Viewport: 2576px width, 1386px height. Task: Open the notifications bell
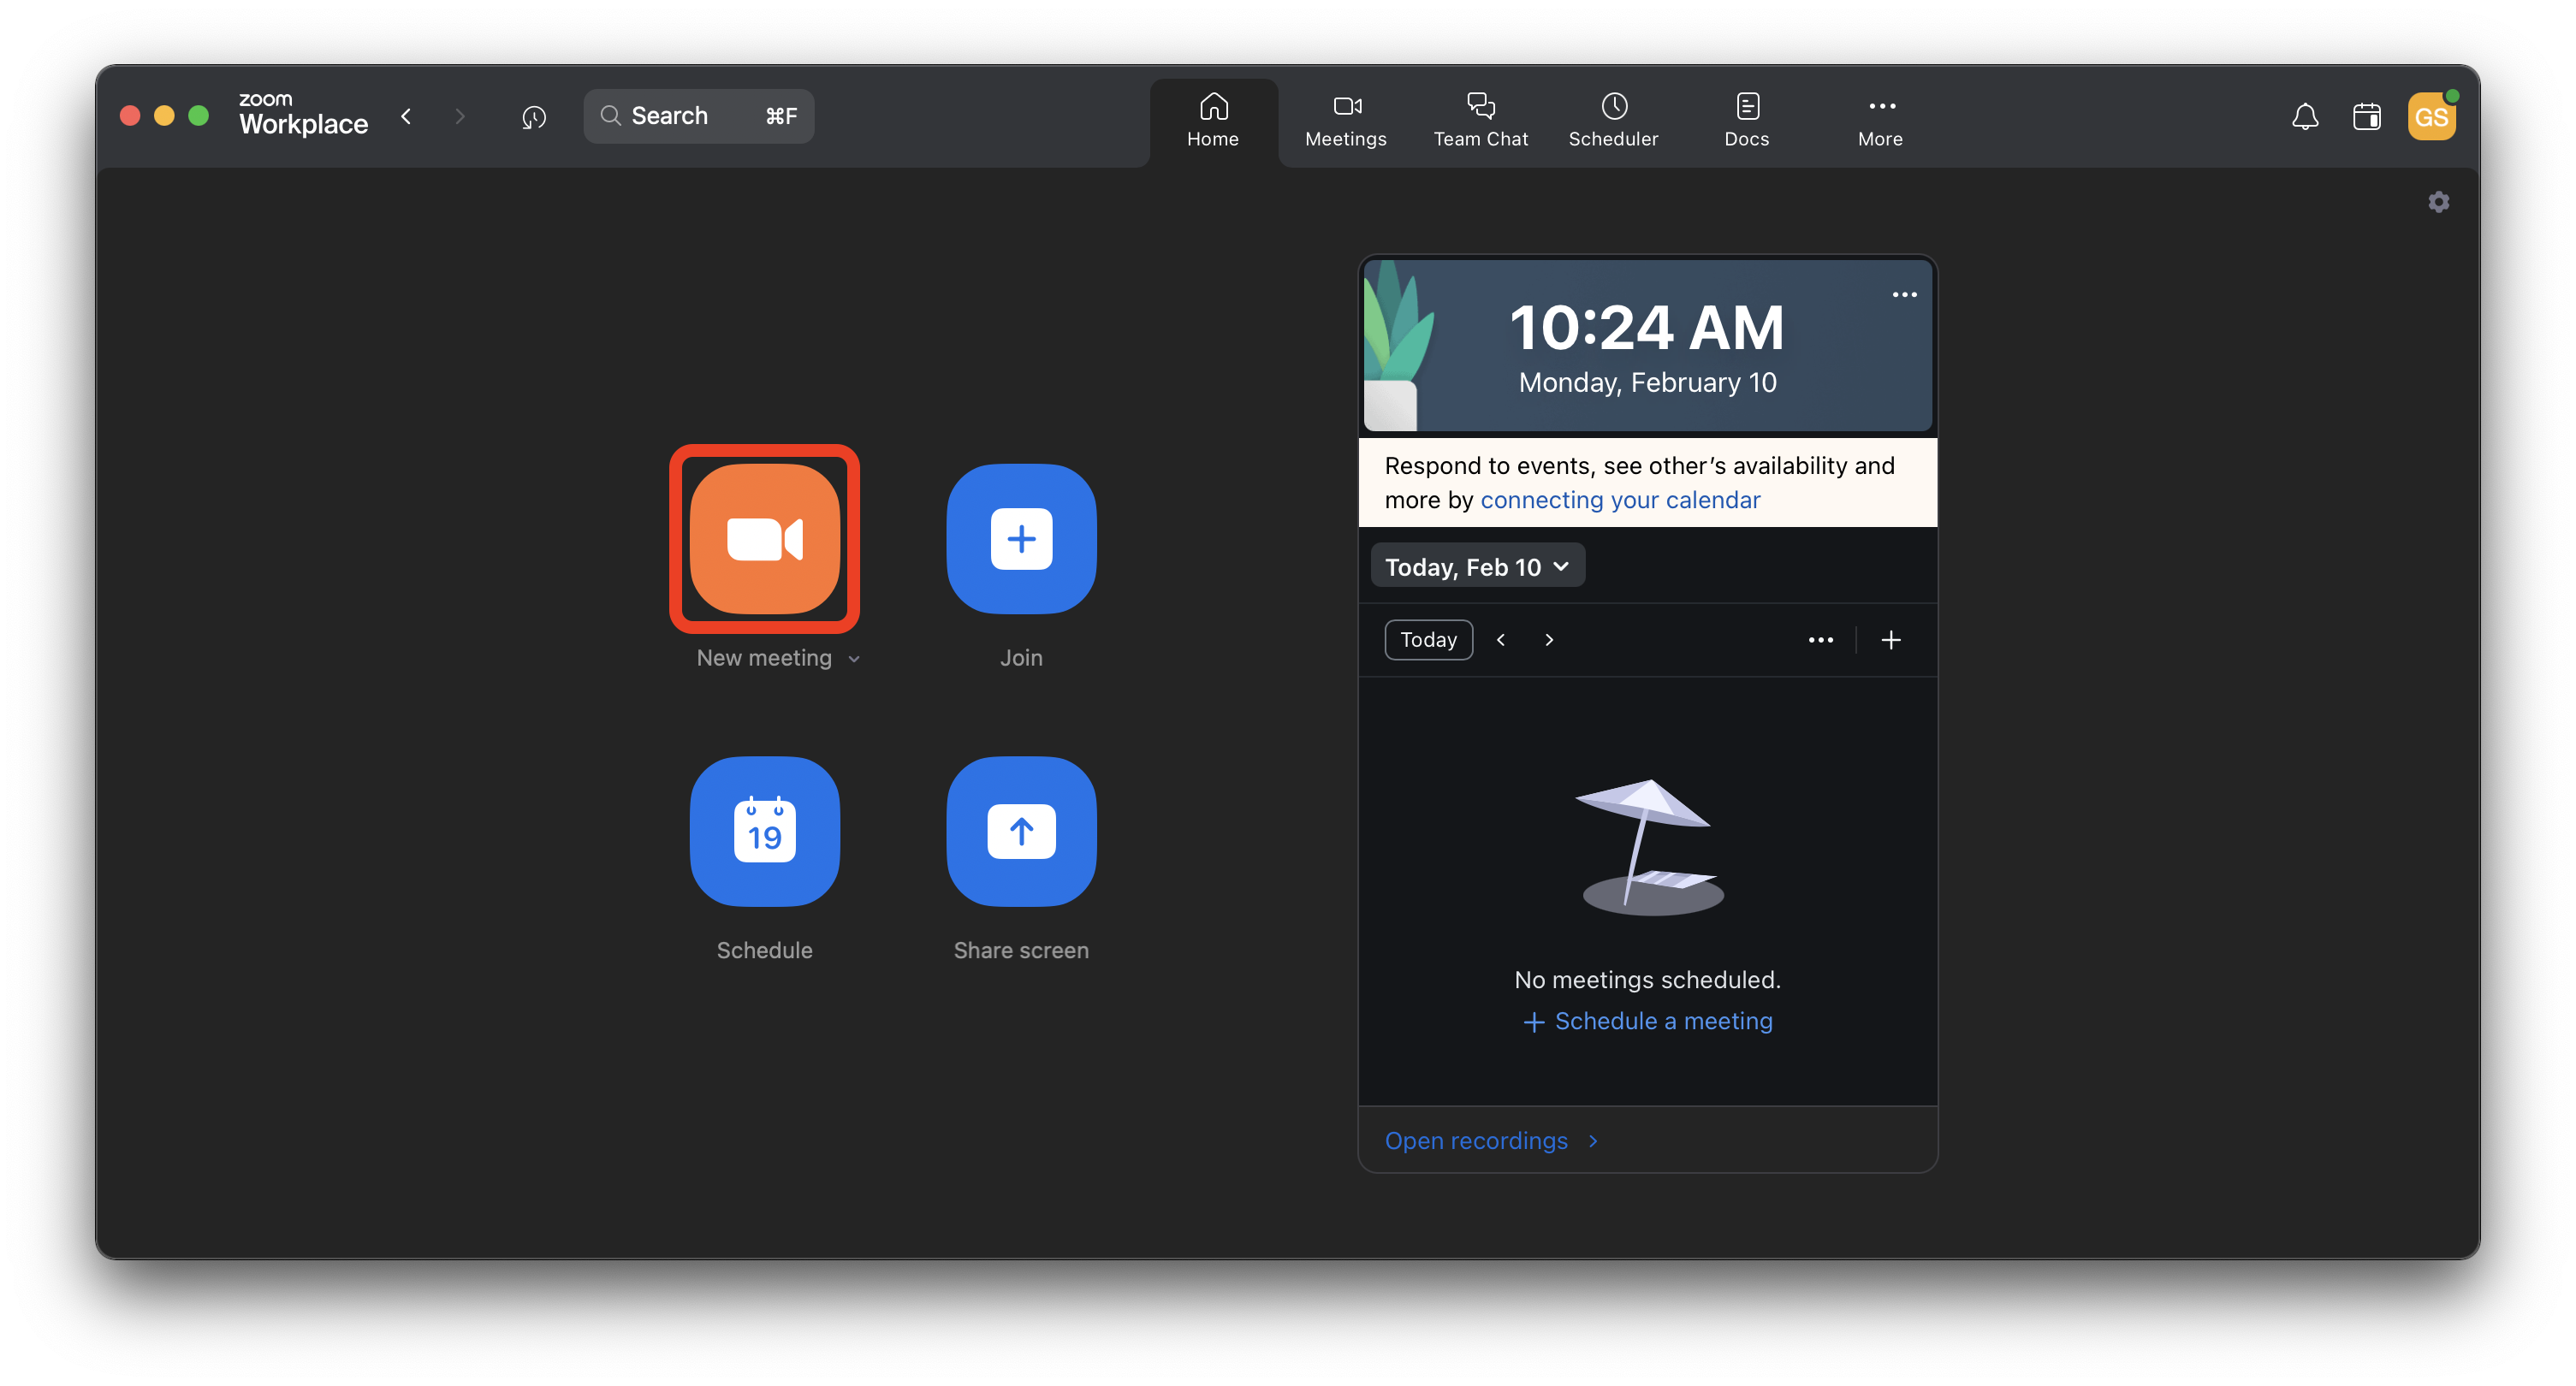coord(2305,116)
